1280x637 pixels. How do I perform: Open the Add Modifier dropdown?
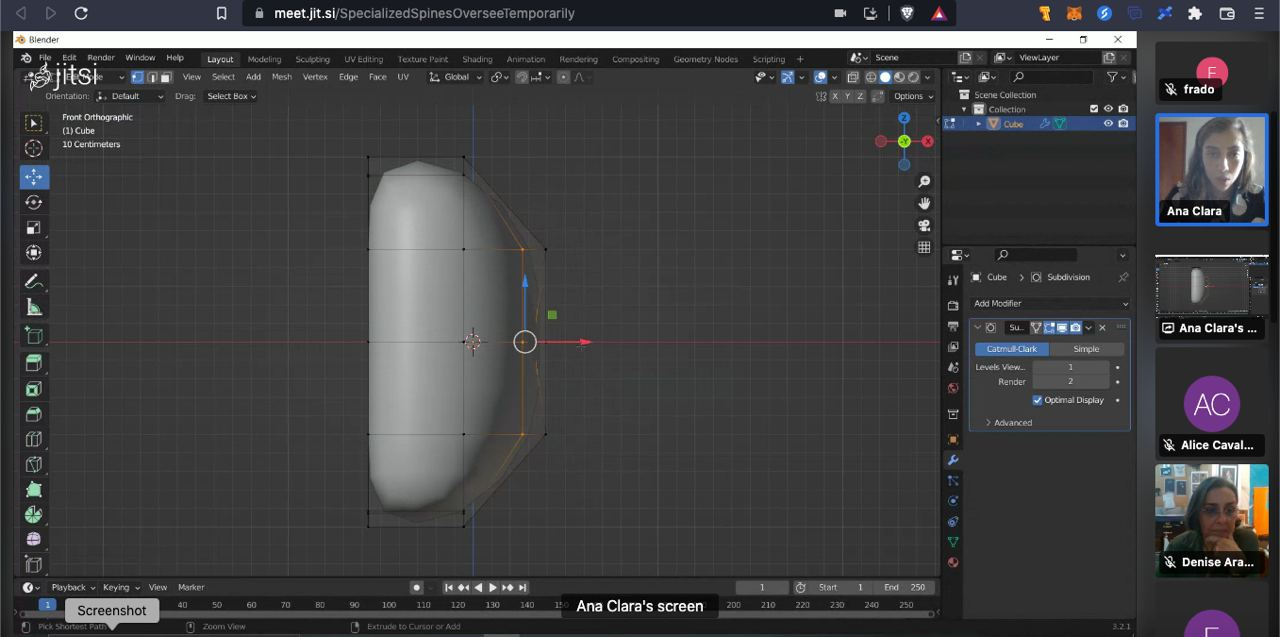pos(1050,303)
